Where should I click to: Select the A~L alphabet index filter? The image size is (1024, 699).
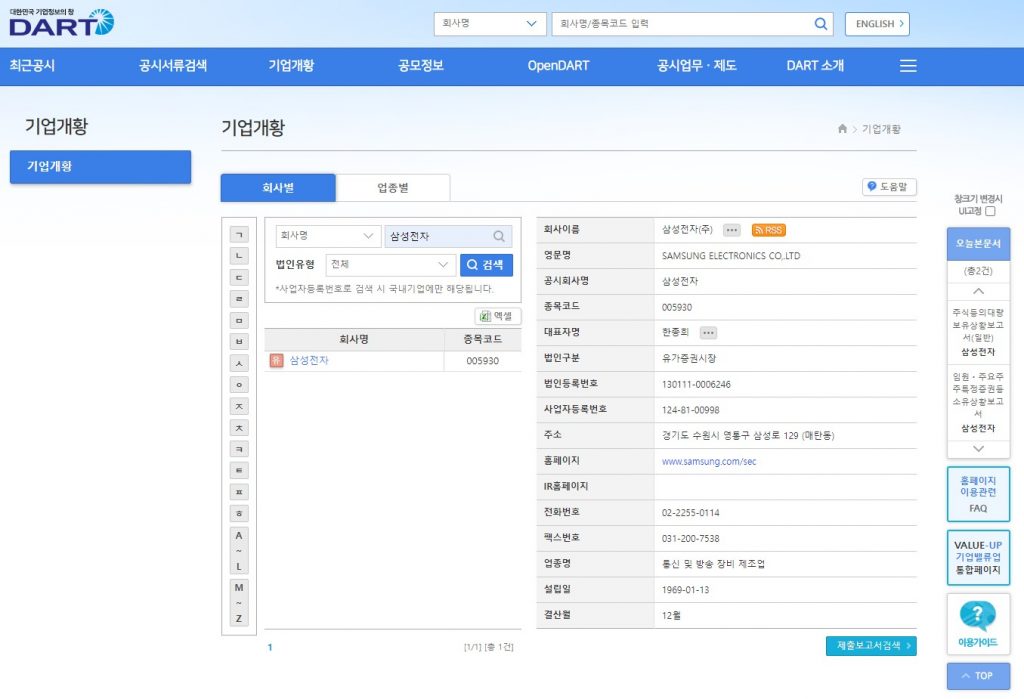(x=239, y=551)
